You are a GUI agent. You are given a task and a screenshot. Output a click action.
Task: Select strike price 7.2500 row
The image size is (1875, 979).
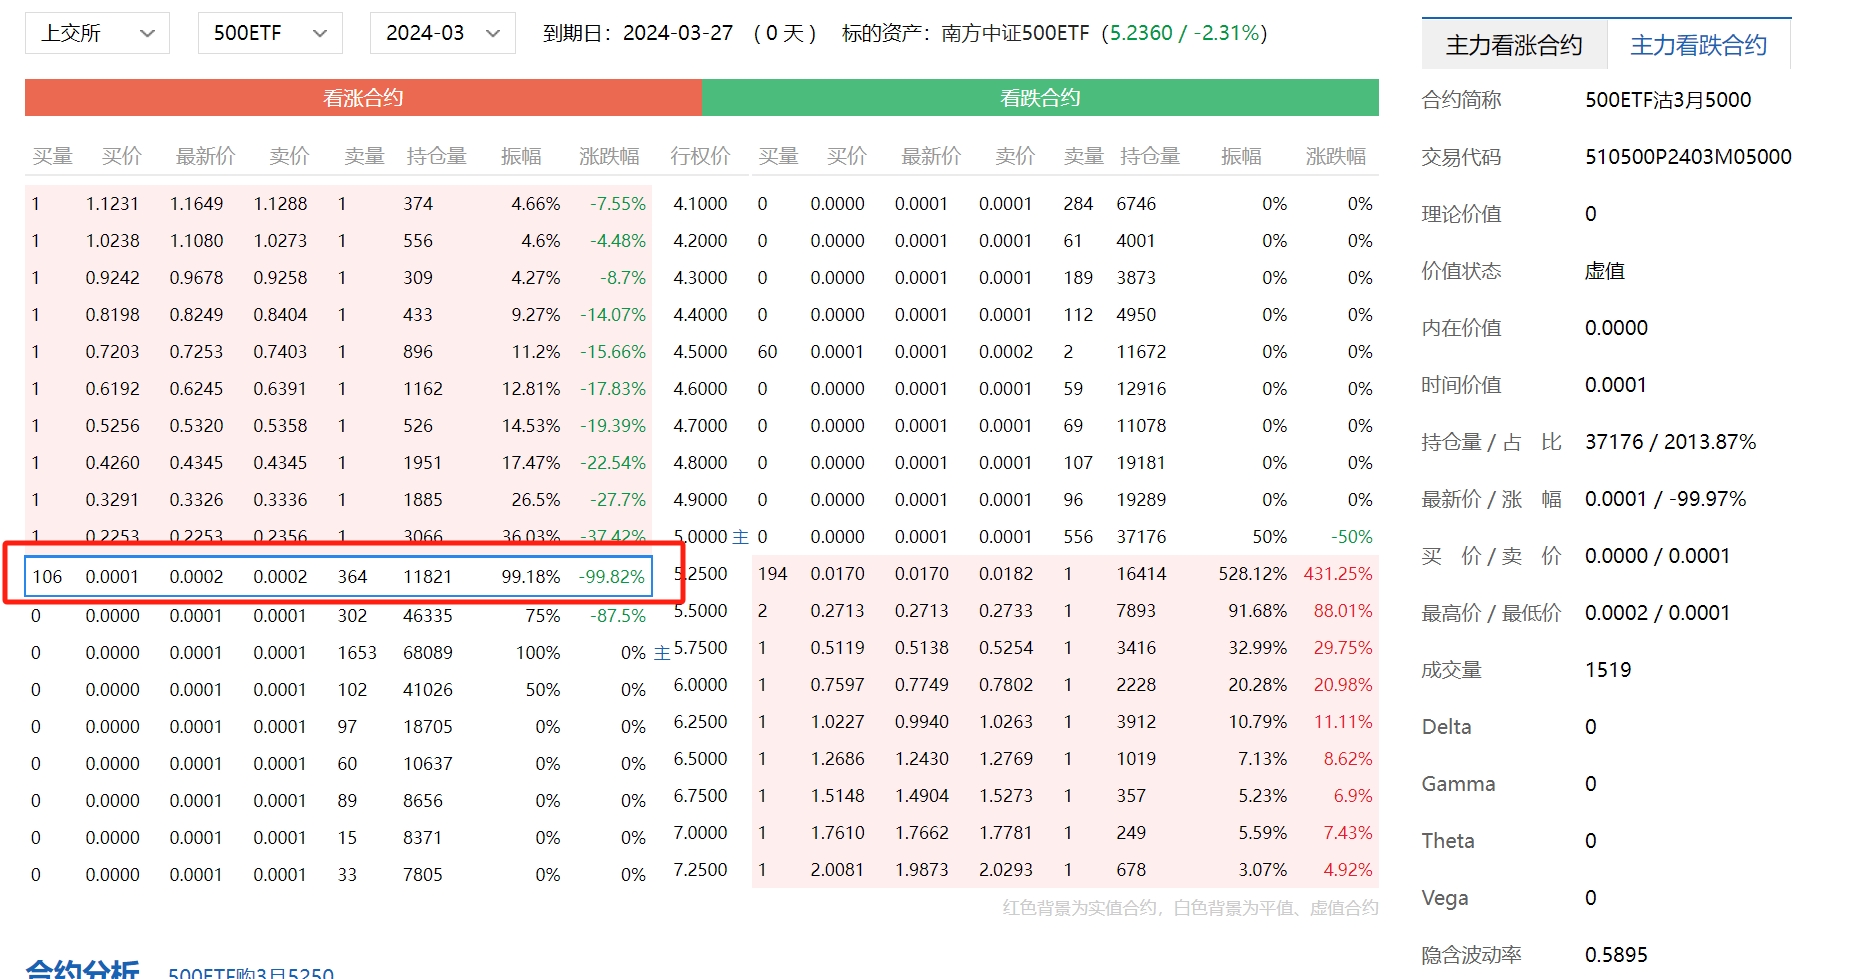coord(700,870)
